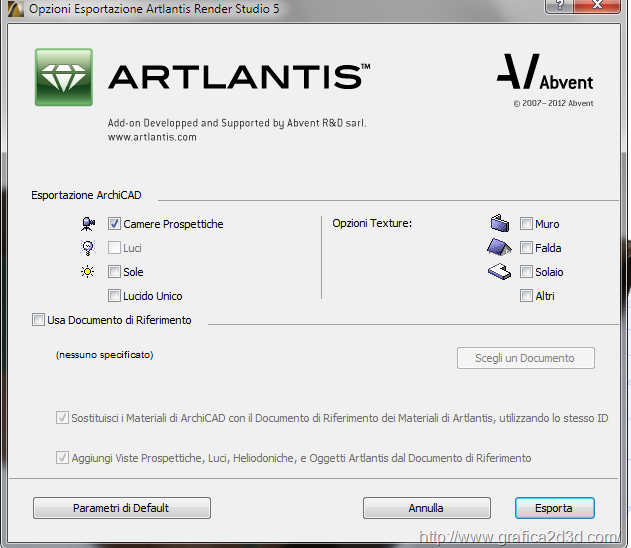The image size is (631, 548).
Task: Click the wall texture icon beside Muro
Action: tap(500, 224)
